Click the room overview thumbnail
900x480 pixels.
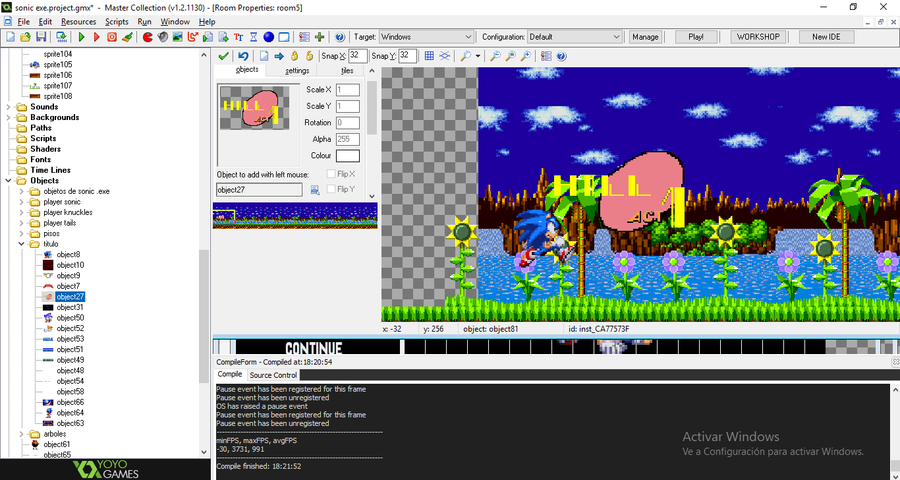295,215
